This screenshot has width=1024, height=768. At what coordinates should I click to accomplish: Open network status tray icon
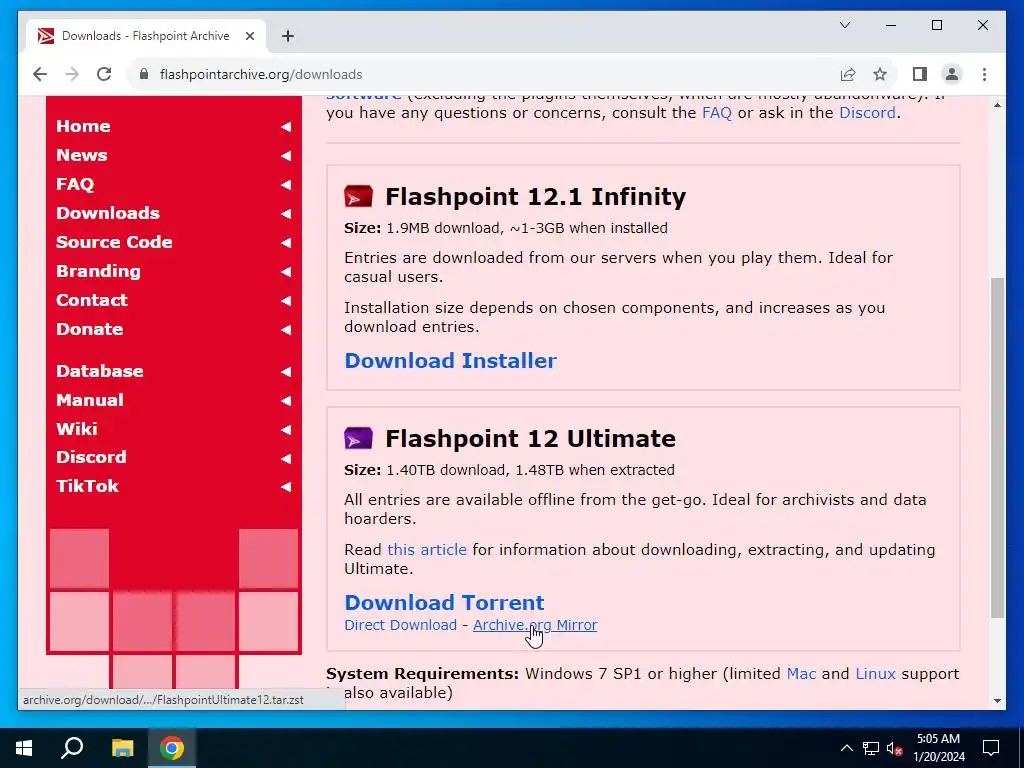coord(871,748)
